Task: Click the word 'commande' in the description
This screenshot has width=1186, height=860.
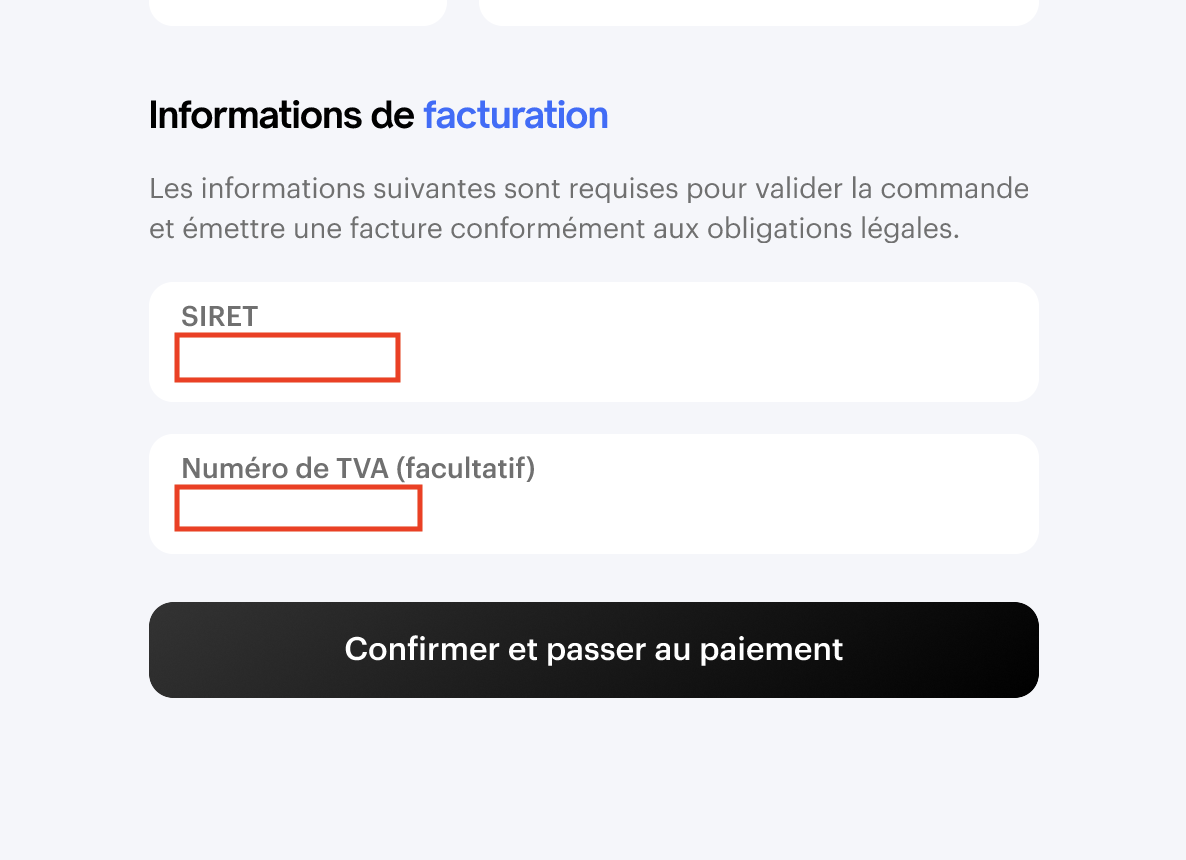Action: tap(954, 188)
